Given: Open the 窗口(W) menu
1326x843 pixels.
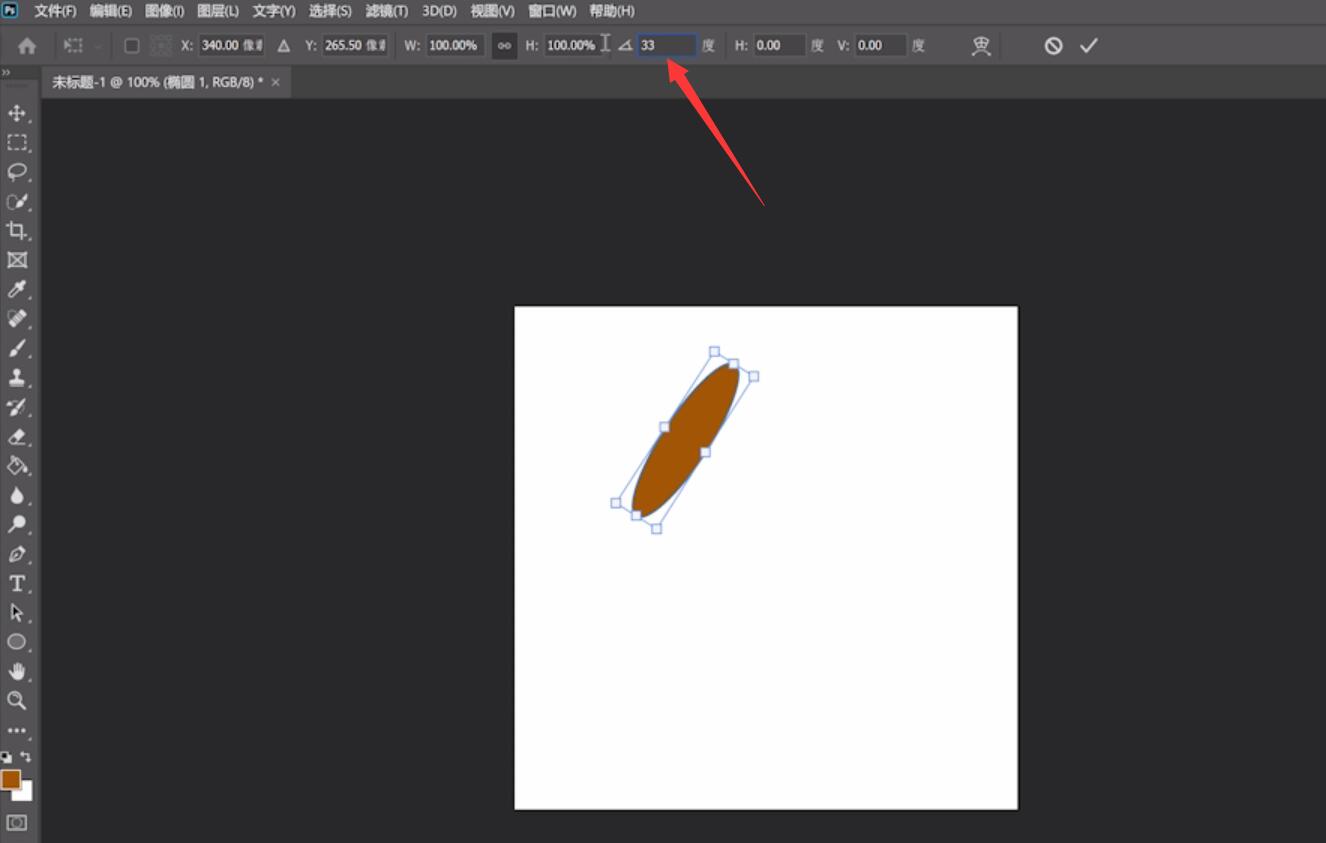Looking at the screenshot, I should pyautogui.click(x=552, y=11).
